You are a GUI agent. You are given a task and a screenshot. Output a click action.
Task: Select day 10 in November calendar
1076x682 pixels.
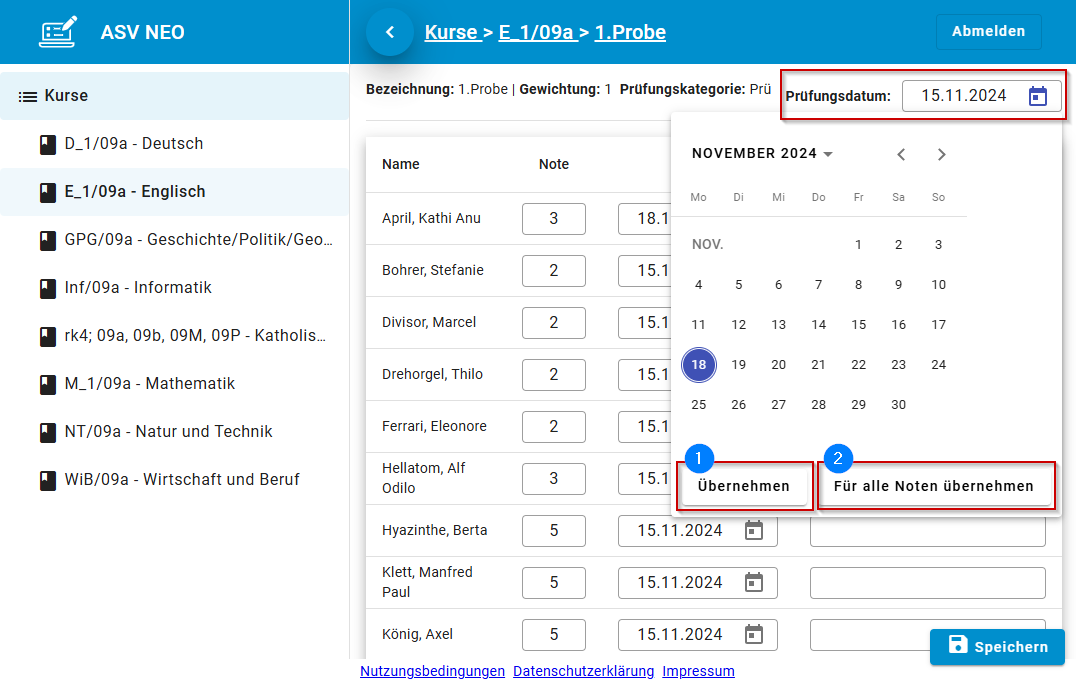tap(939, 285)
